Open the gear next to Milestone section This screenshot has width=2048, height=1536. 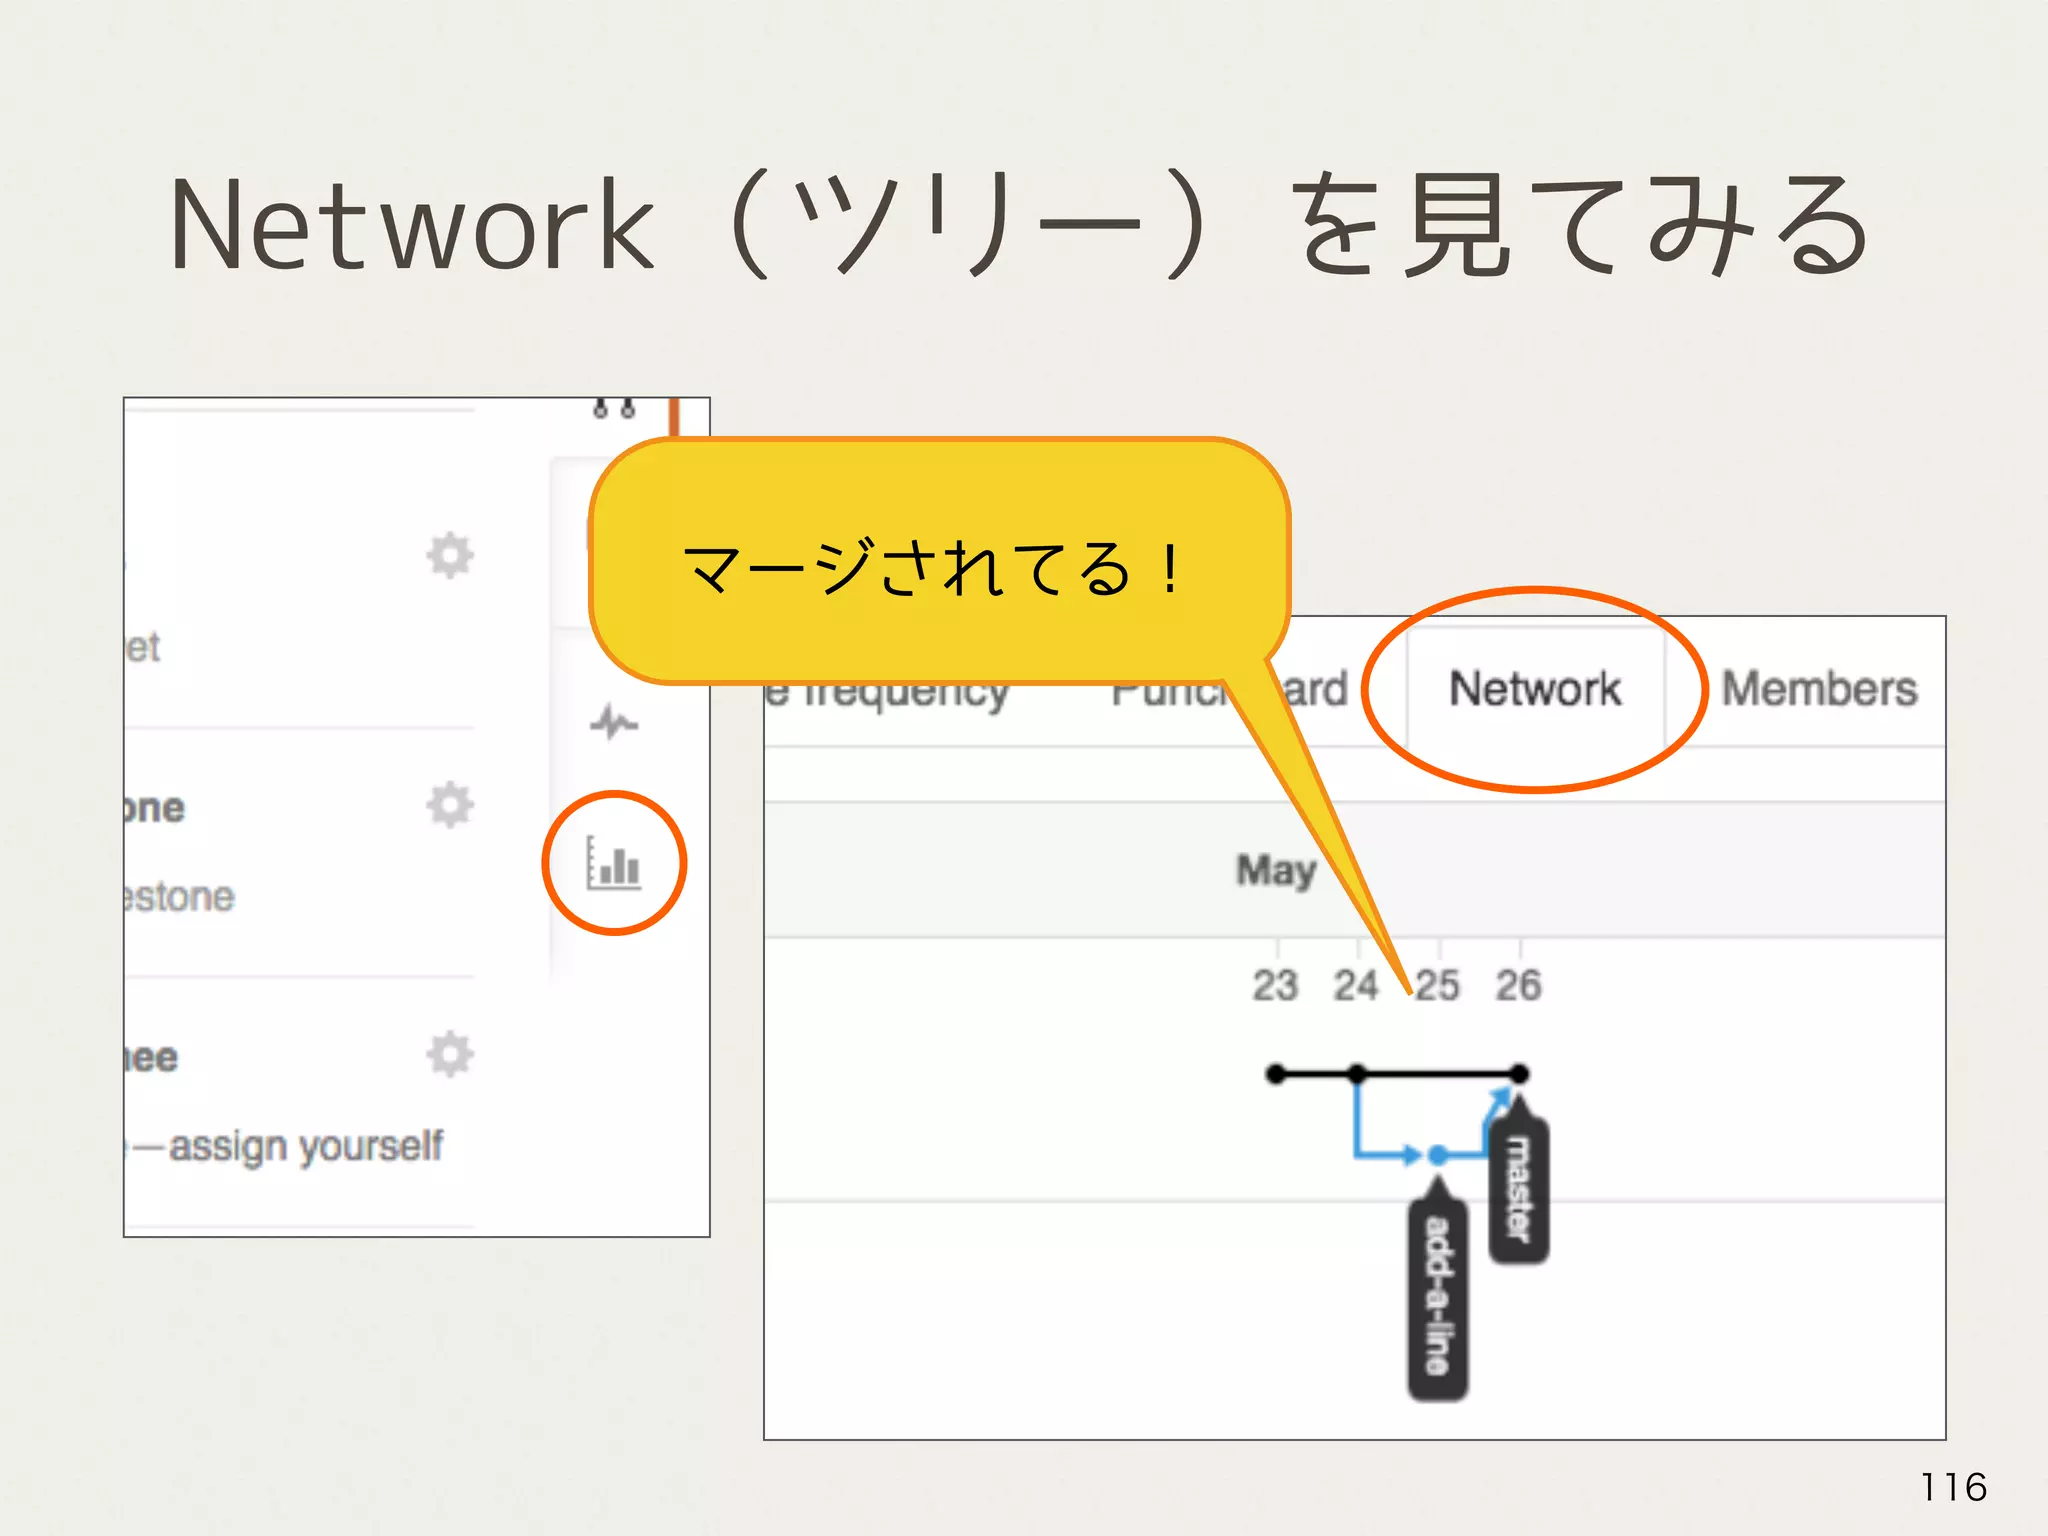(x=449, y=805)
